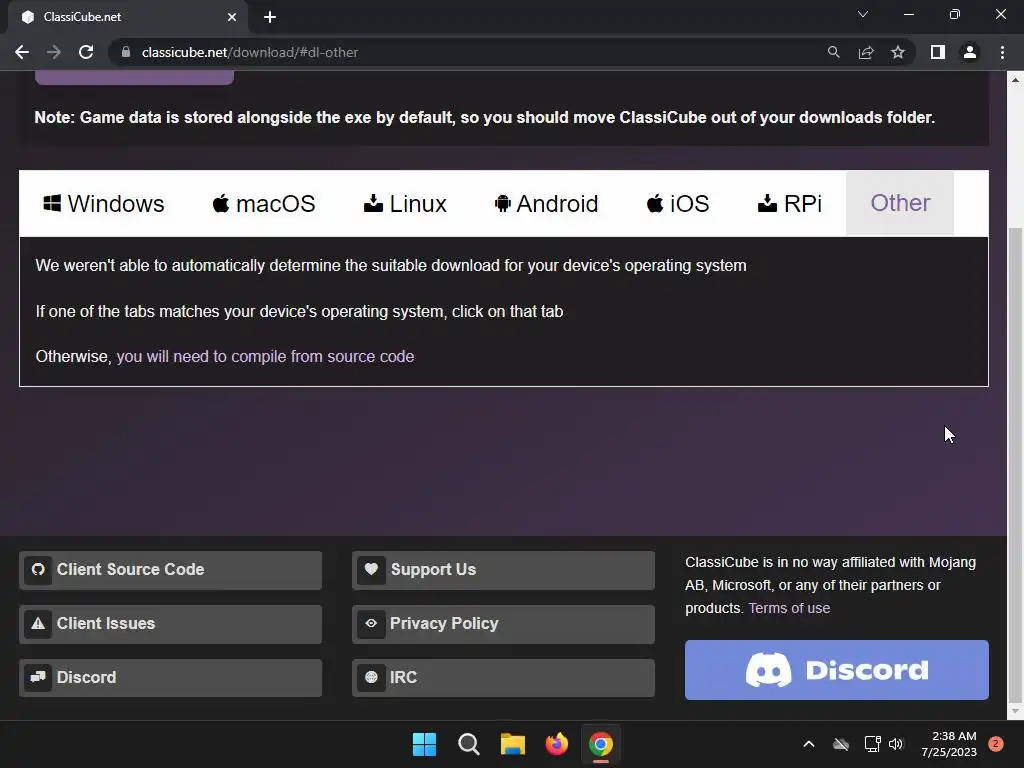Select the ClassiCube.net browser tab

128,17
